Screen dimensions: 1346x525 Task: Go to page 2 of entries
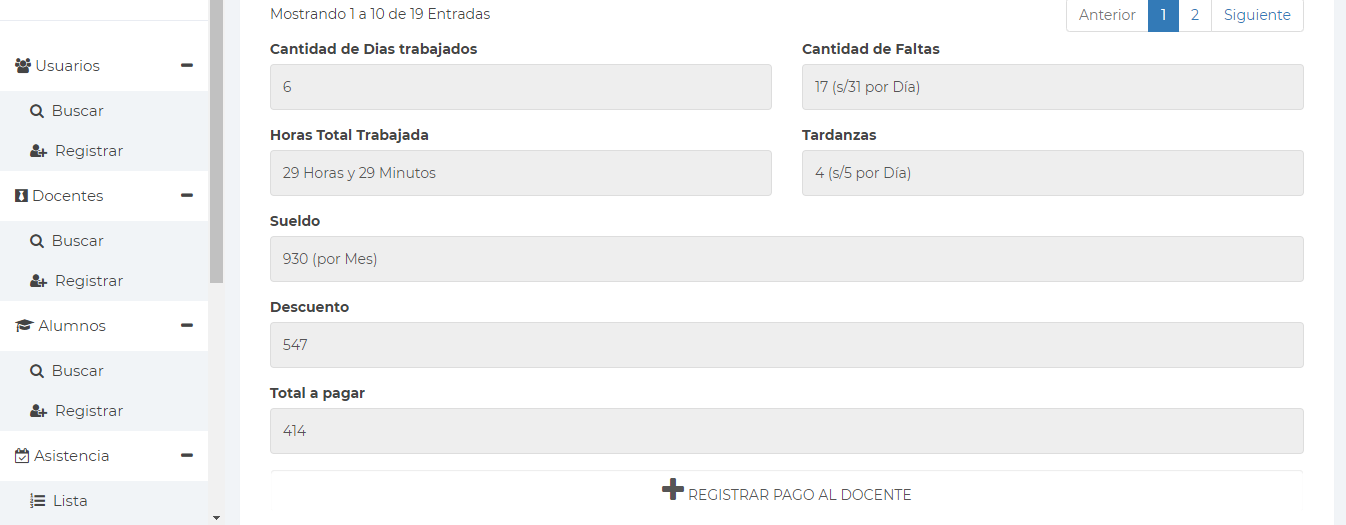point(1195,15)
